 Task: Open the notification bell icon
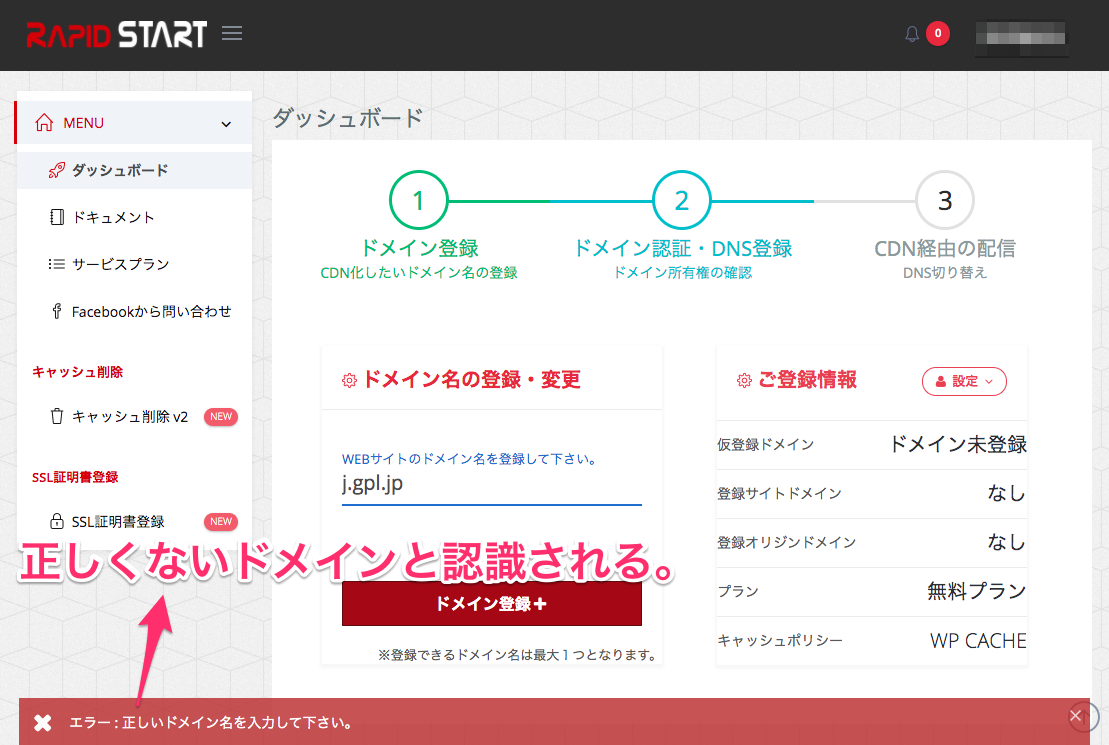[x=911, y=34]
